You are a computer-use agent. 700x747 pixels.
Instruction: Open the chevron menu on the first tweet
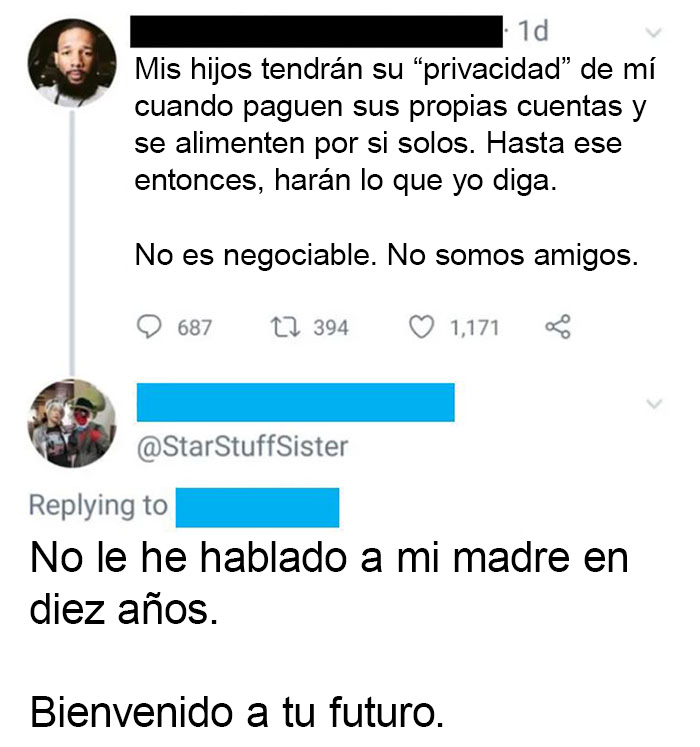(655, 32)
